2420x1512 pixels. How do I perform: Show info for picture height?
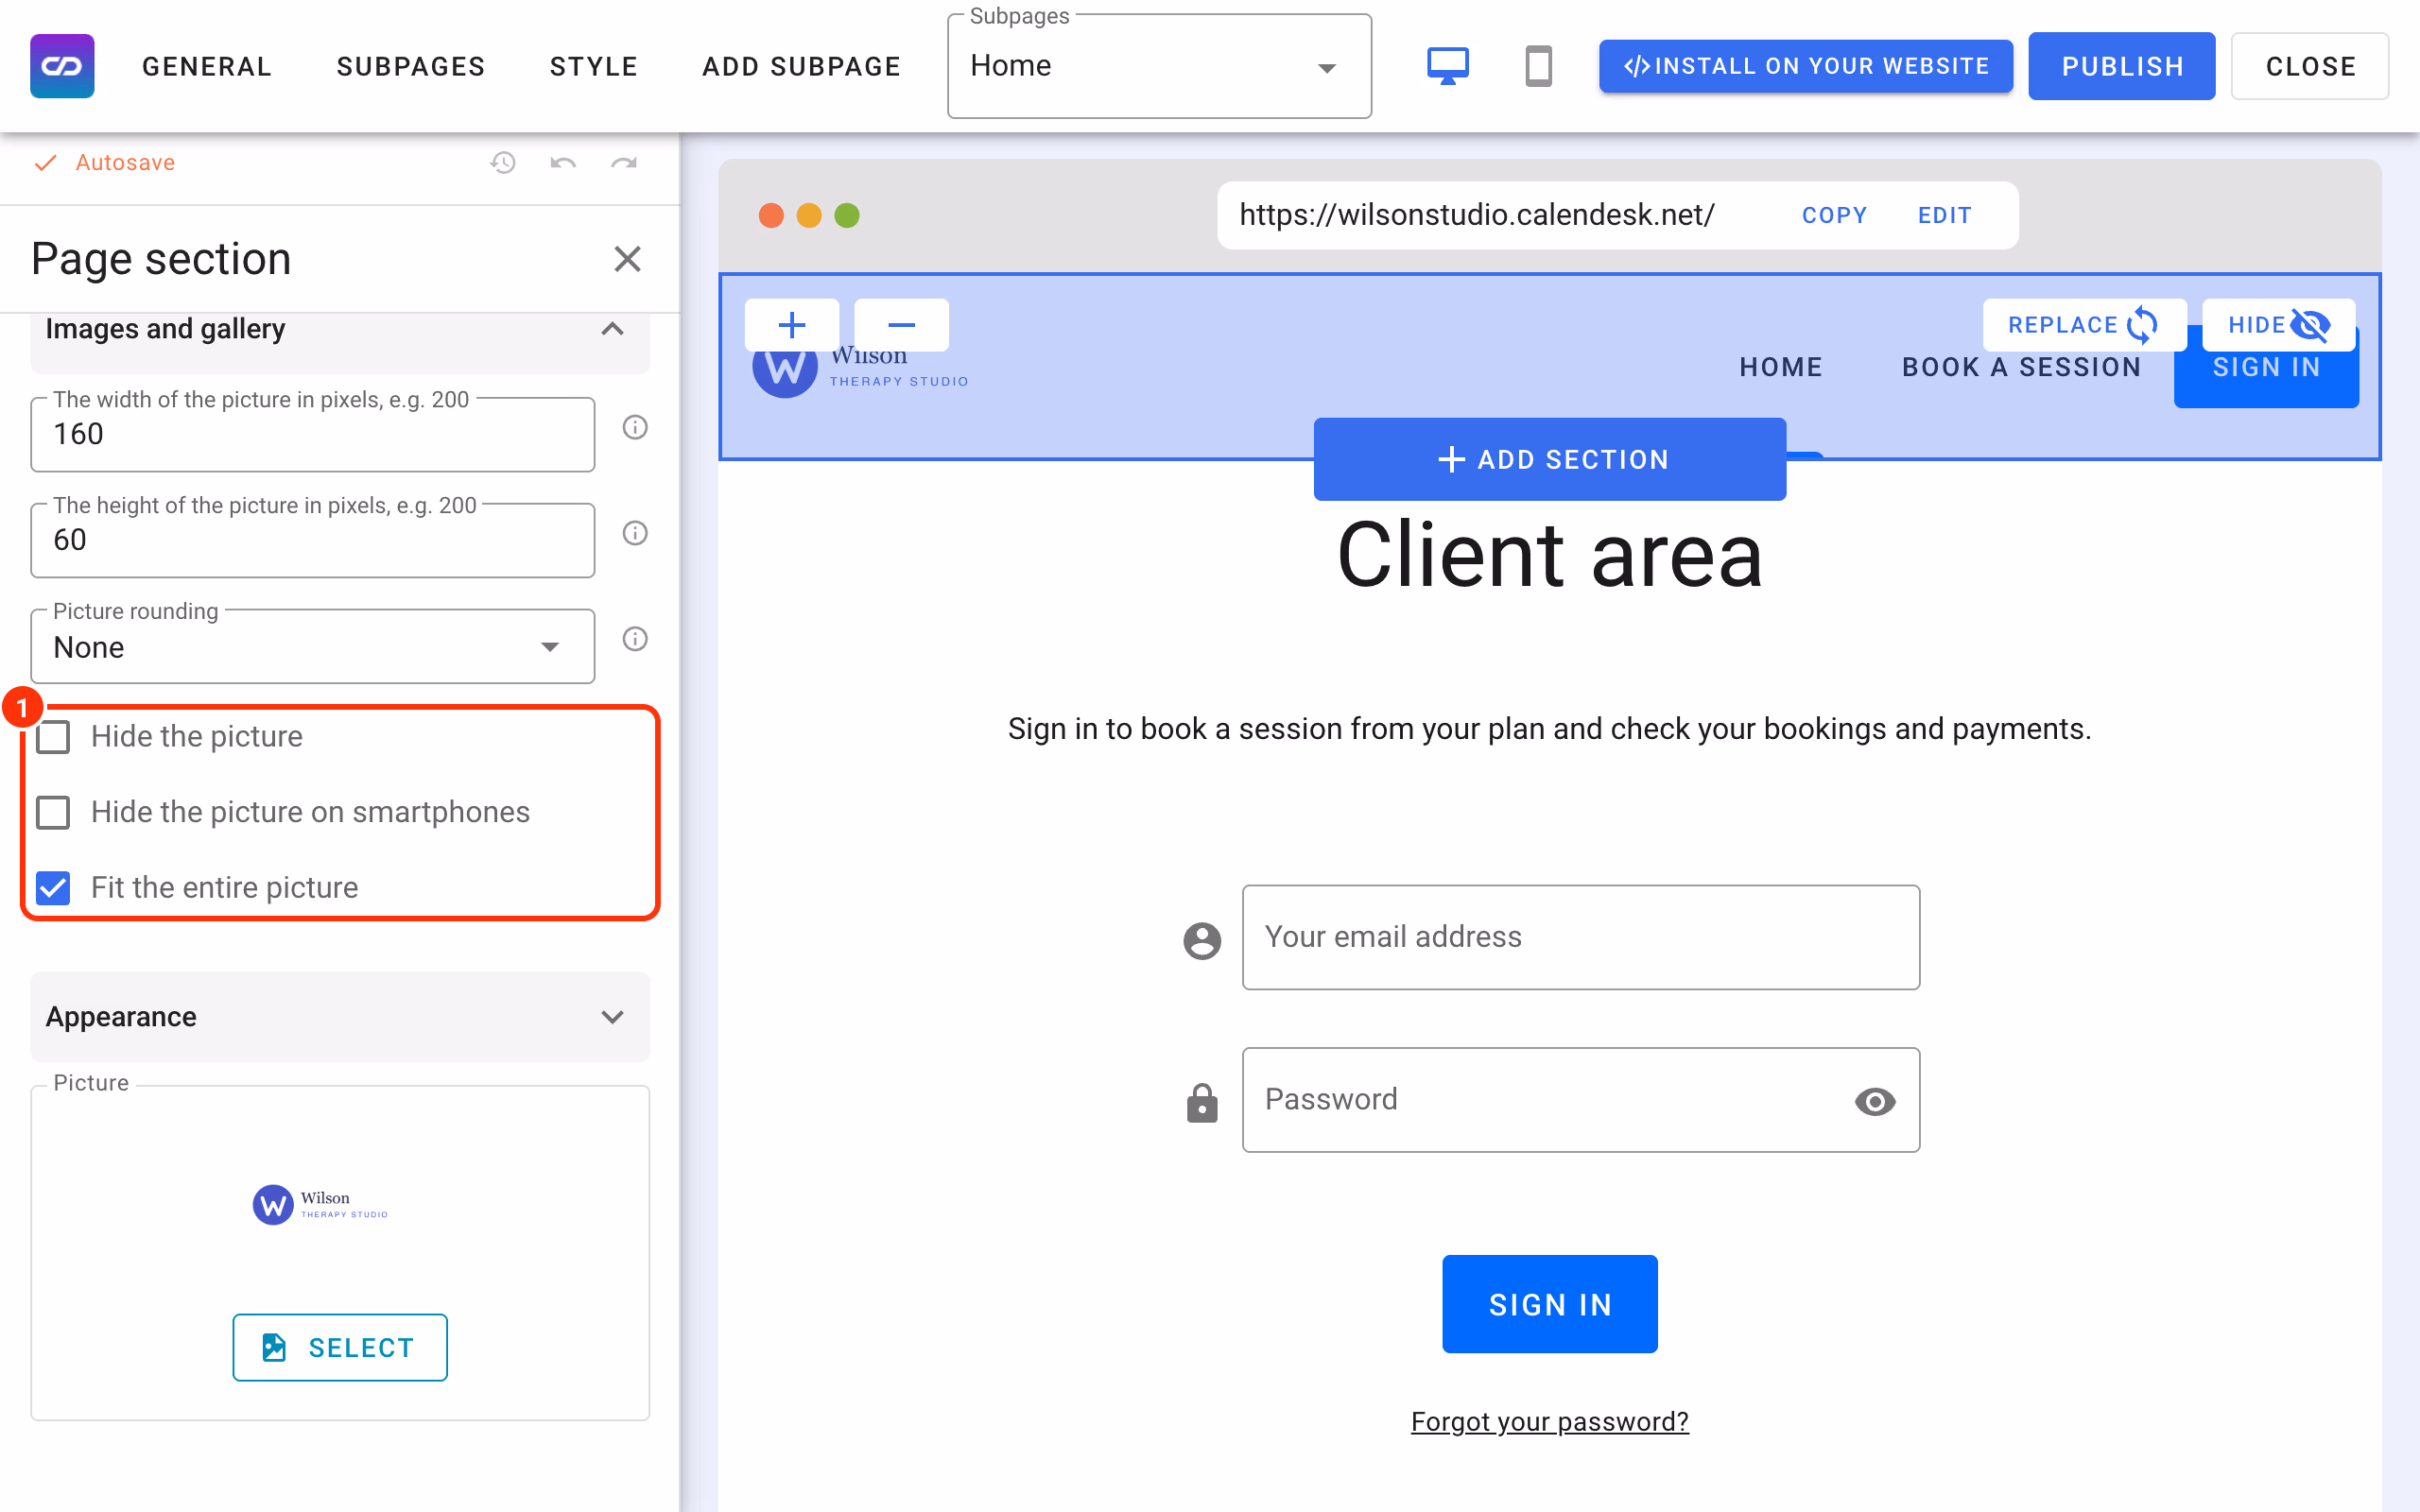point(635,533)
